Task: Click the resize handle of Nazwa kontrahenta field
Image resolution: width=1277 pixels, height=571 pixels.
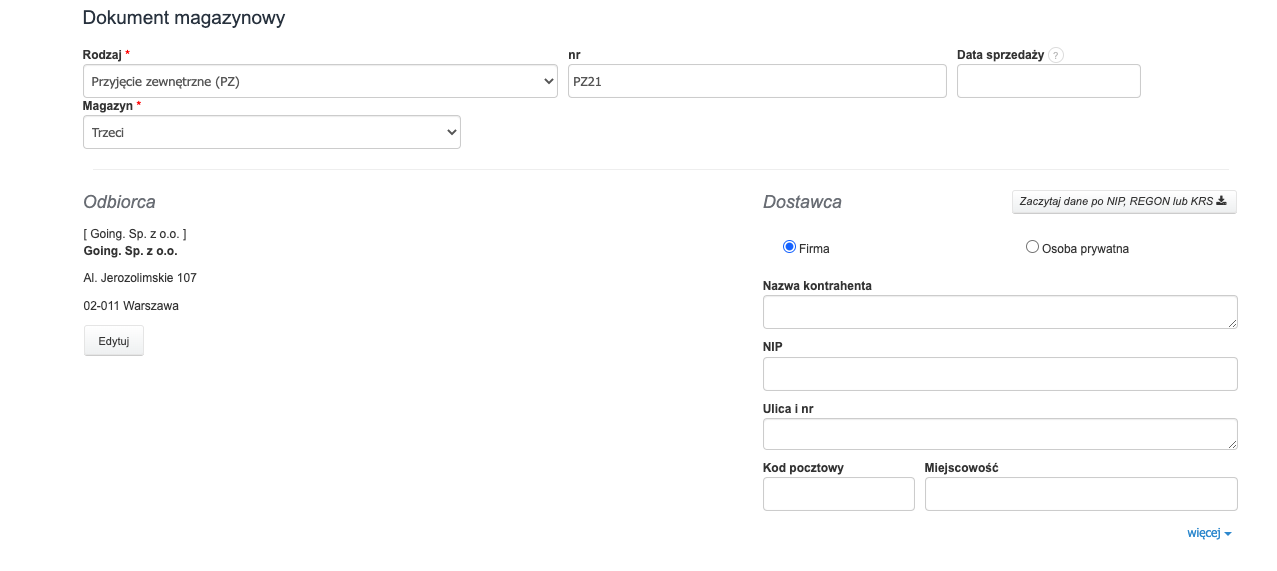Action: (x=1232, y=323)
